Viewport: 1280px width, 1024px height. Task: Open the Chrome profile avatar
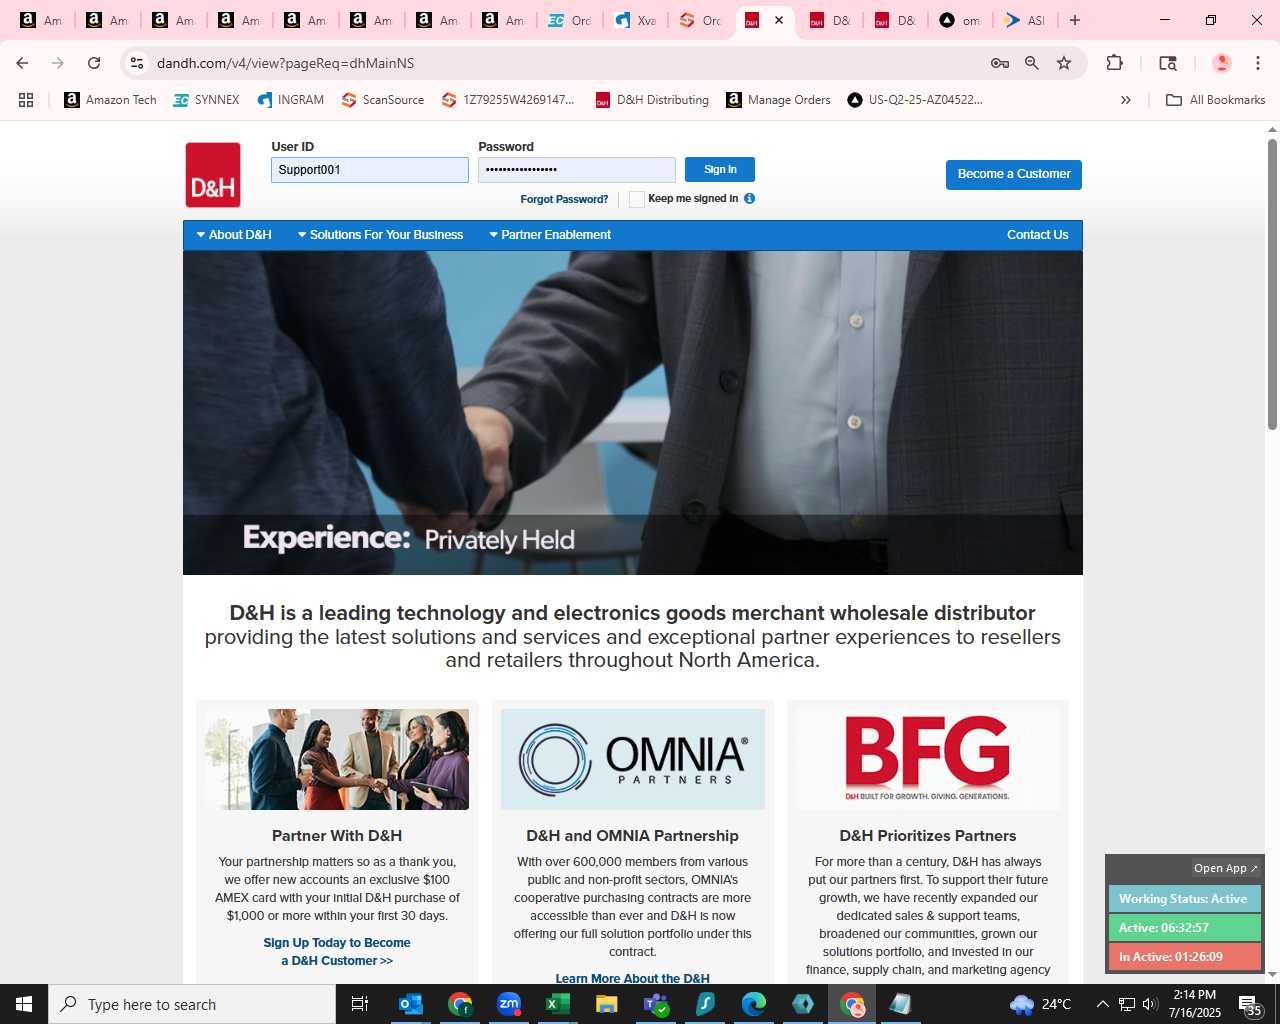coord(1221,63)
